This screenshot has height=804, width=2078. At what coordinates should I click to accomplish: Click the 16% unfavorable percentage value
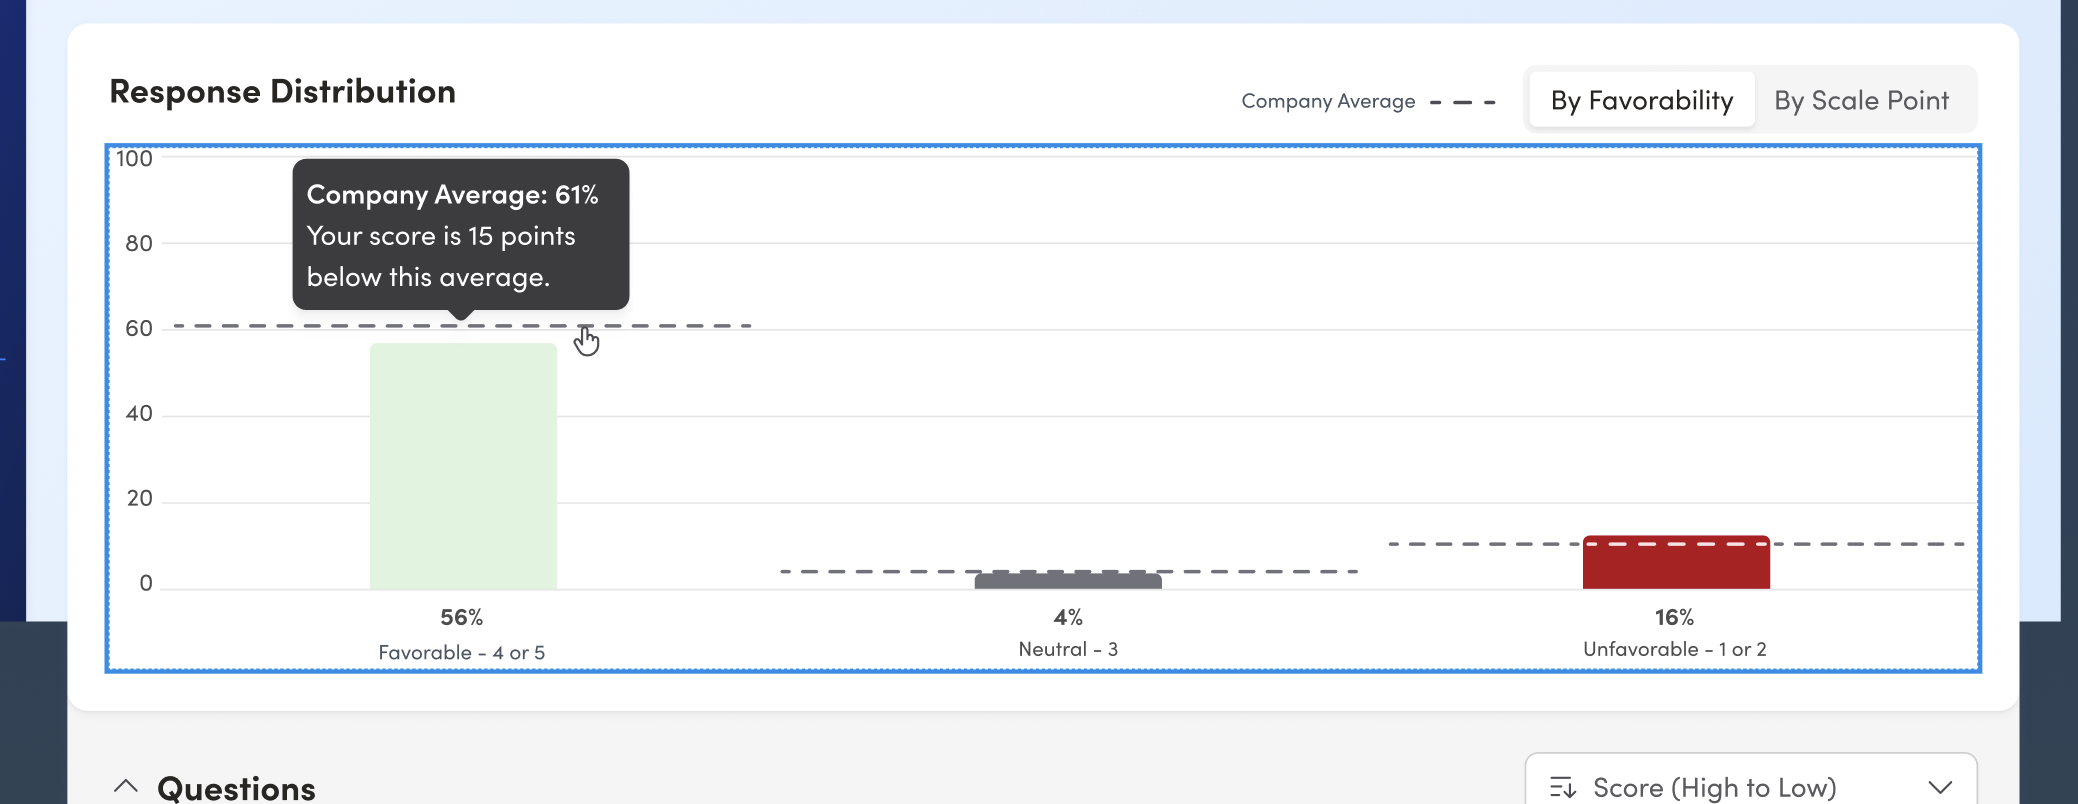click(x=1675, y=617)
